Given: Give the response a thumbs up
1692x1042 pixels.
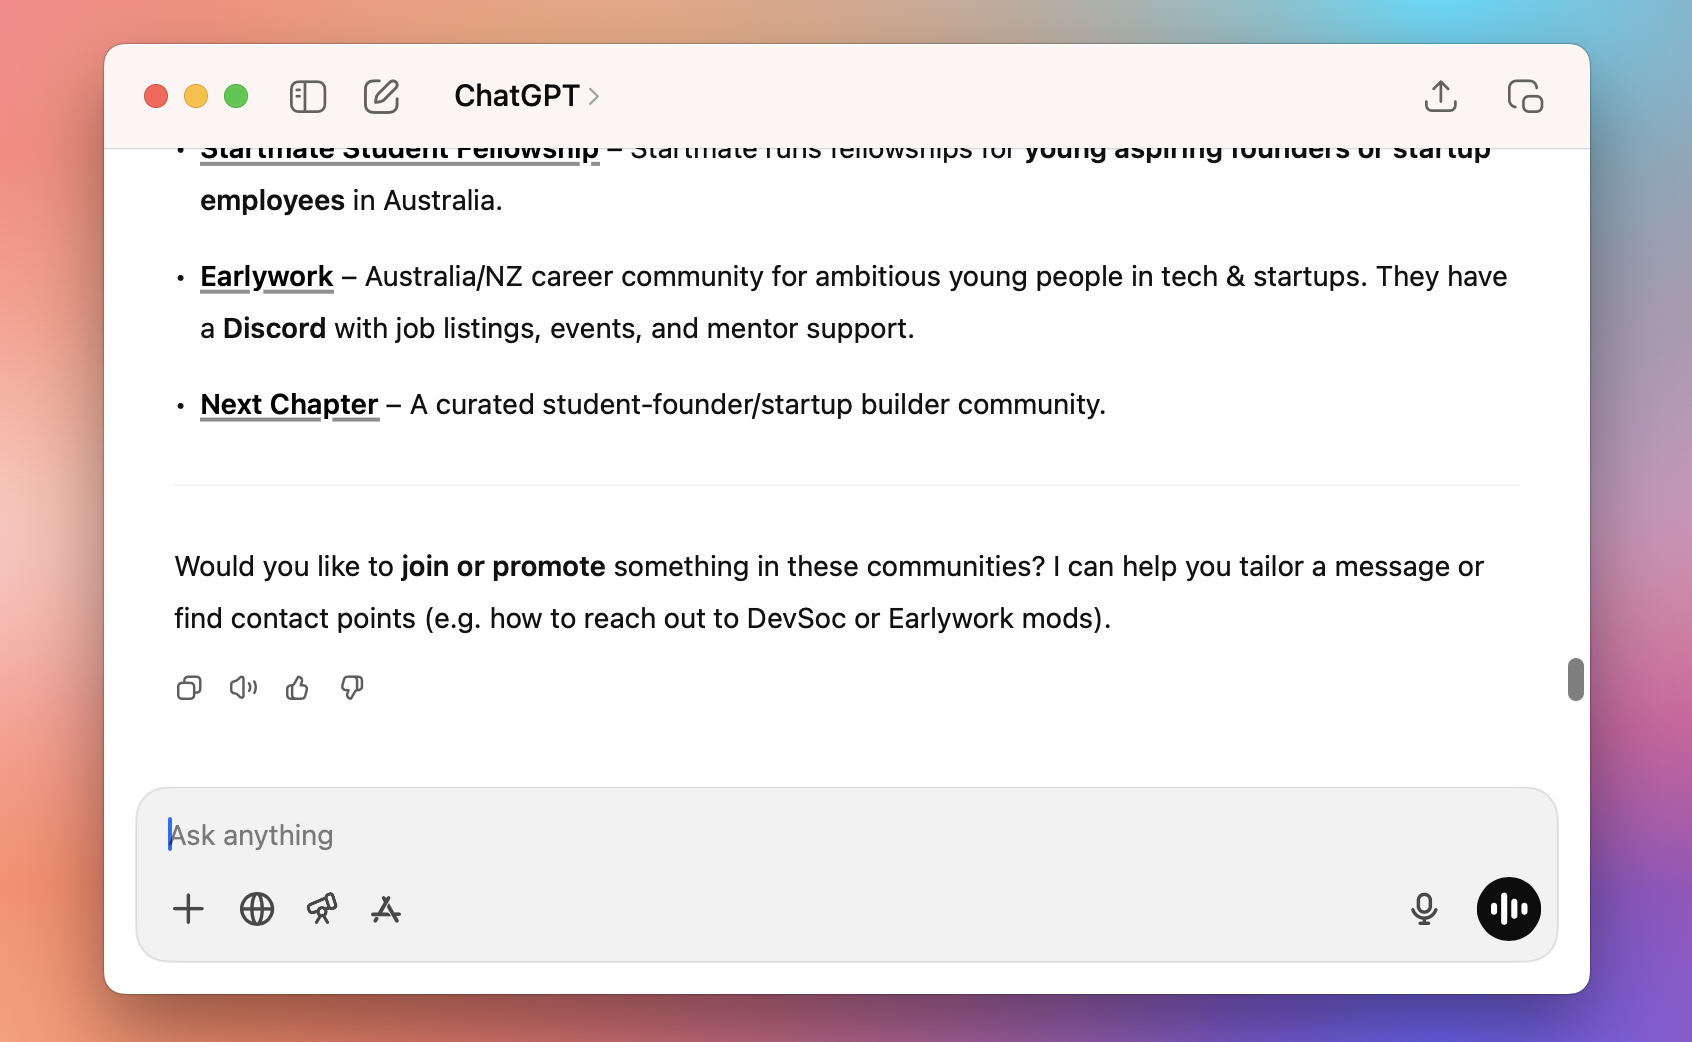Looking at the screenshot, I should click(x=296, y=688).
